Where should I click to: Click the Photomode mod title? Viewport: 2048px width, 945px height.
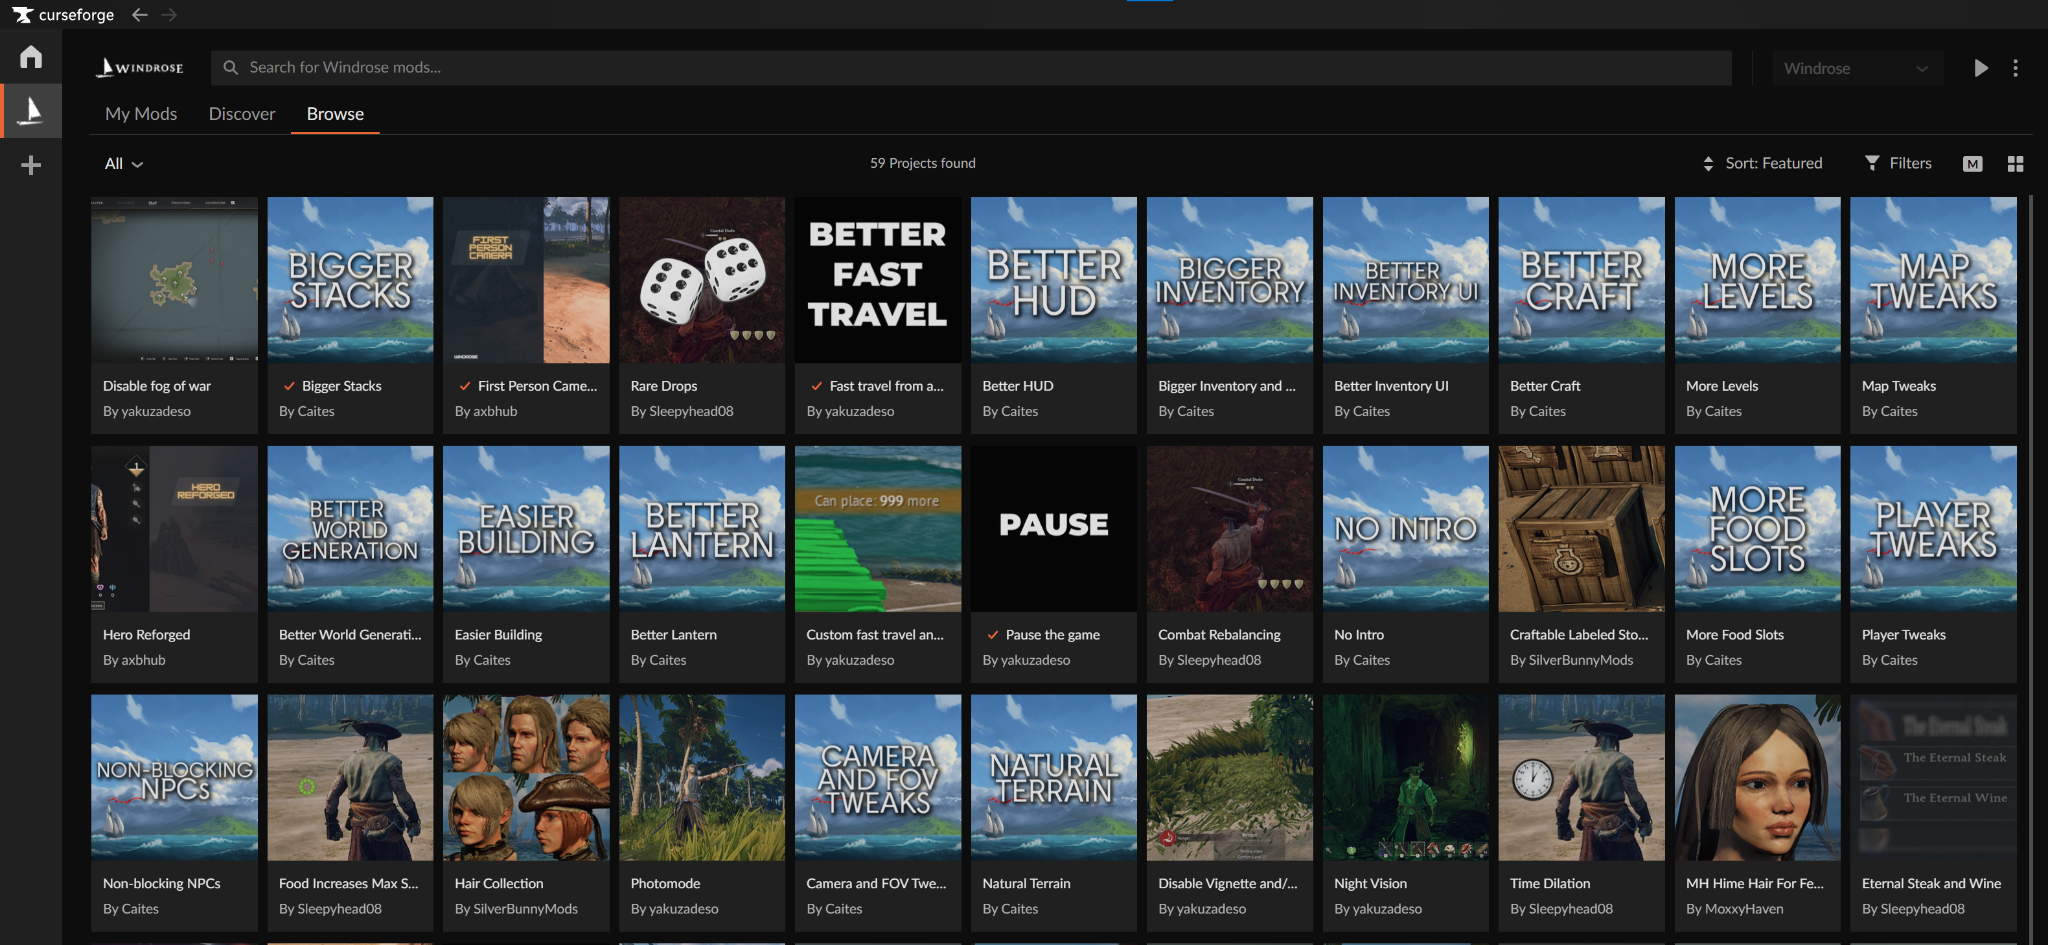(x=665, y=884)
